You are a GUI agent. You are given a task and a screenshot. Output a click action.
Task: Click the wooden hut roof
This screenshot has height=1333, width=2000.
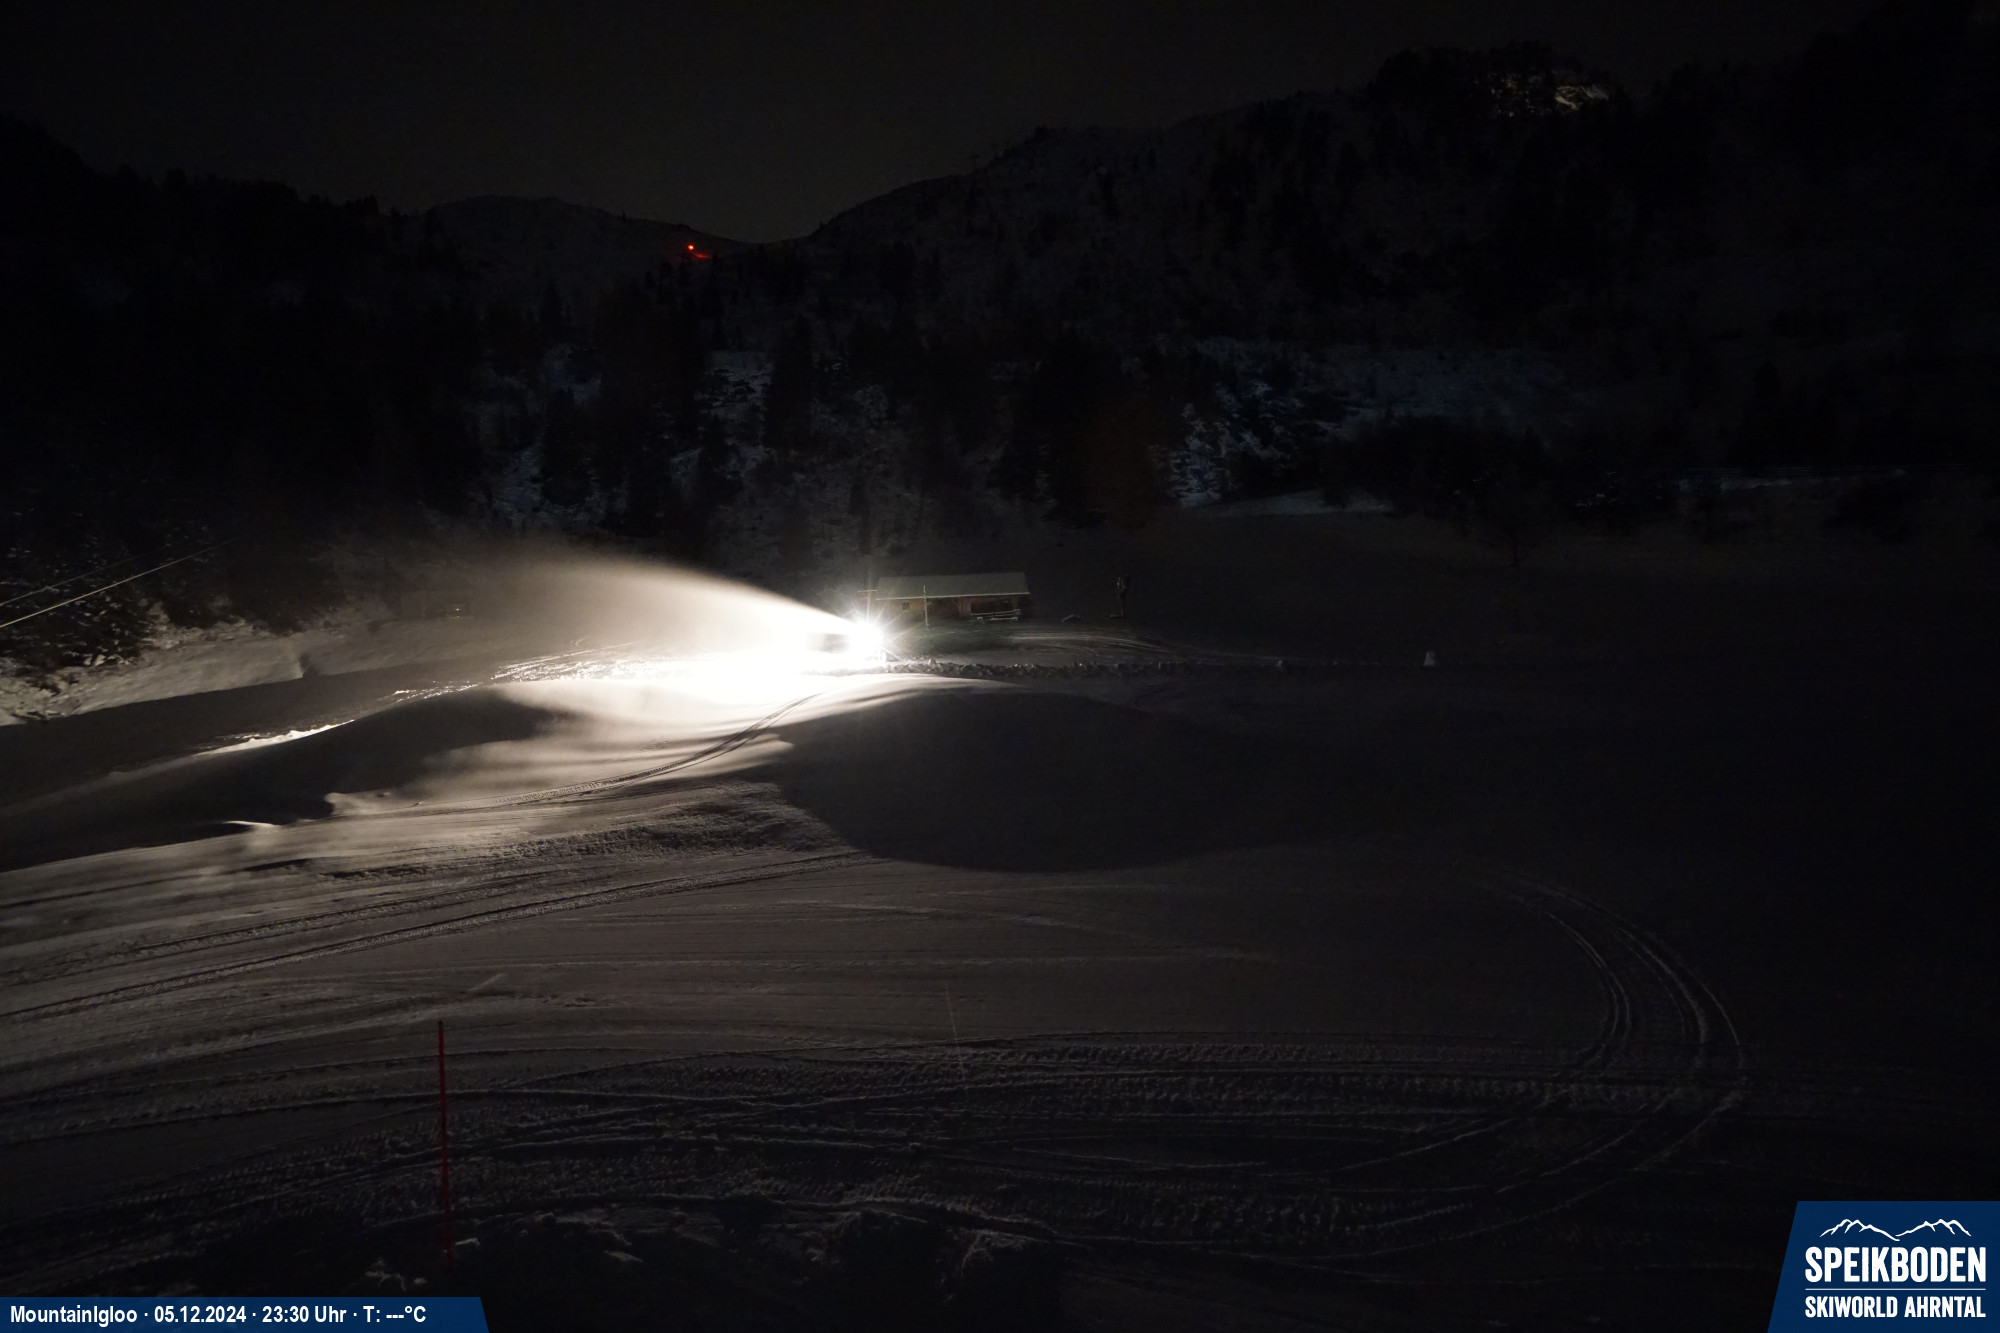pyautogui.click(x=952, y=585)
